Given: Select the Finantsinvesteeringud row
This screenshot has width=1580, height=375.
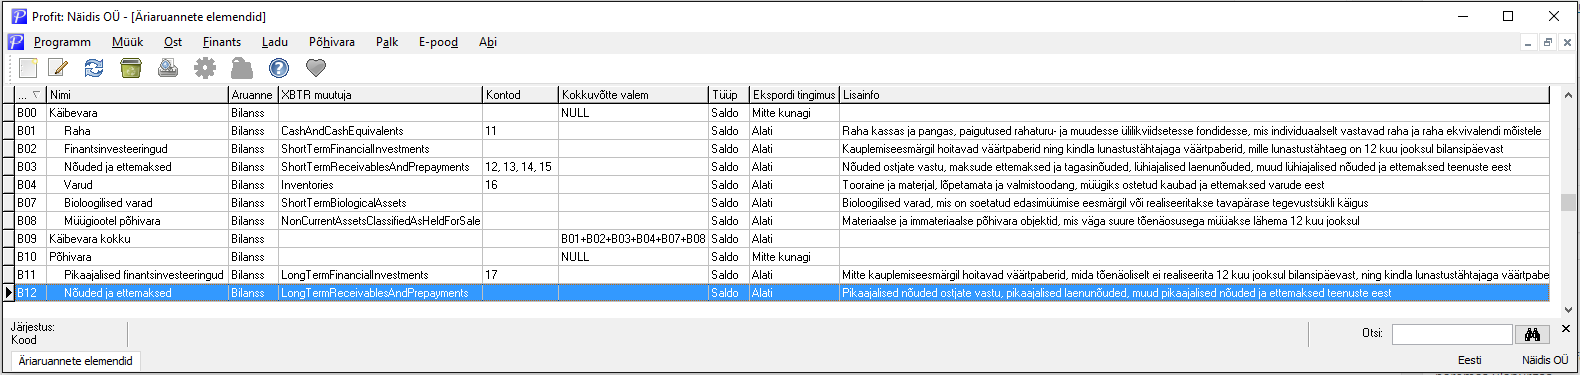Looking at the screenshot, I should [x=782, y=149].
